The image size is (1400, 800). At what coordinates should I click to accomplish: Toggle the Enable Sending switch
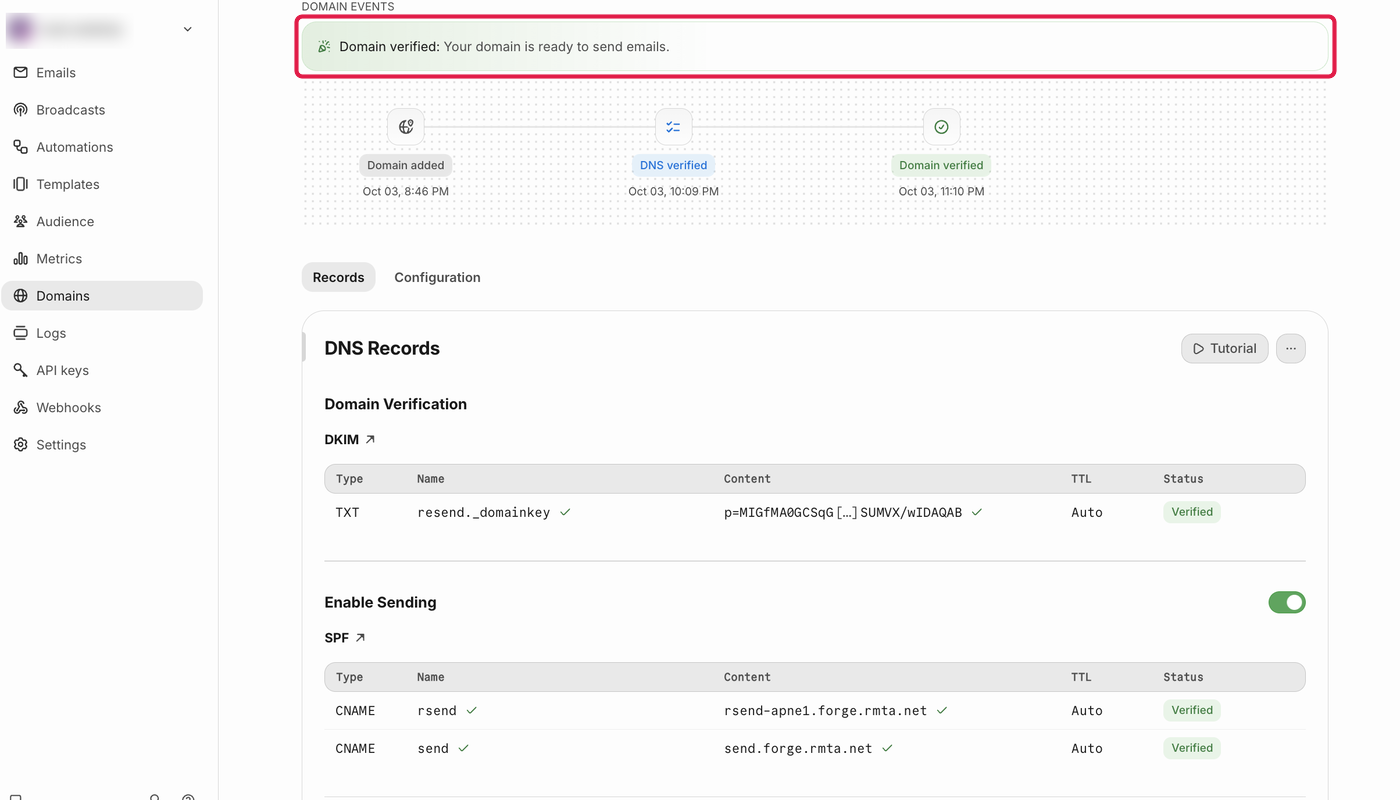coord(1287,602)
